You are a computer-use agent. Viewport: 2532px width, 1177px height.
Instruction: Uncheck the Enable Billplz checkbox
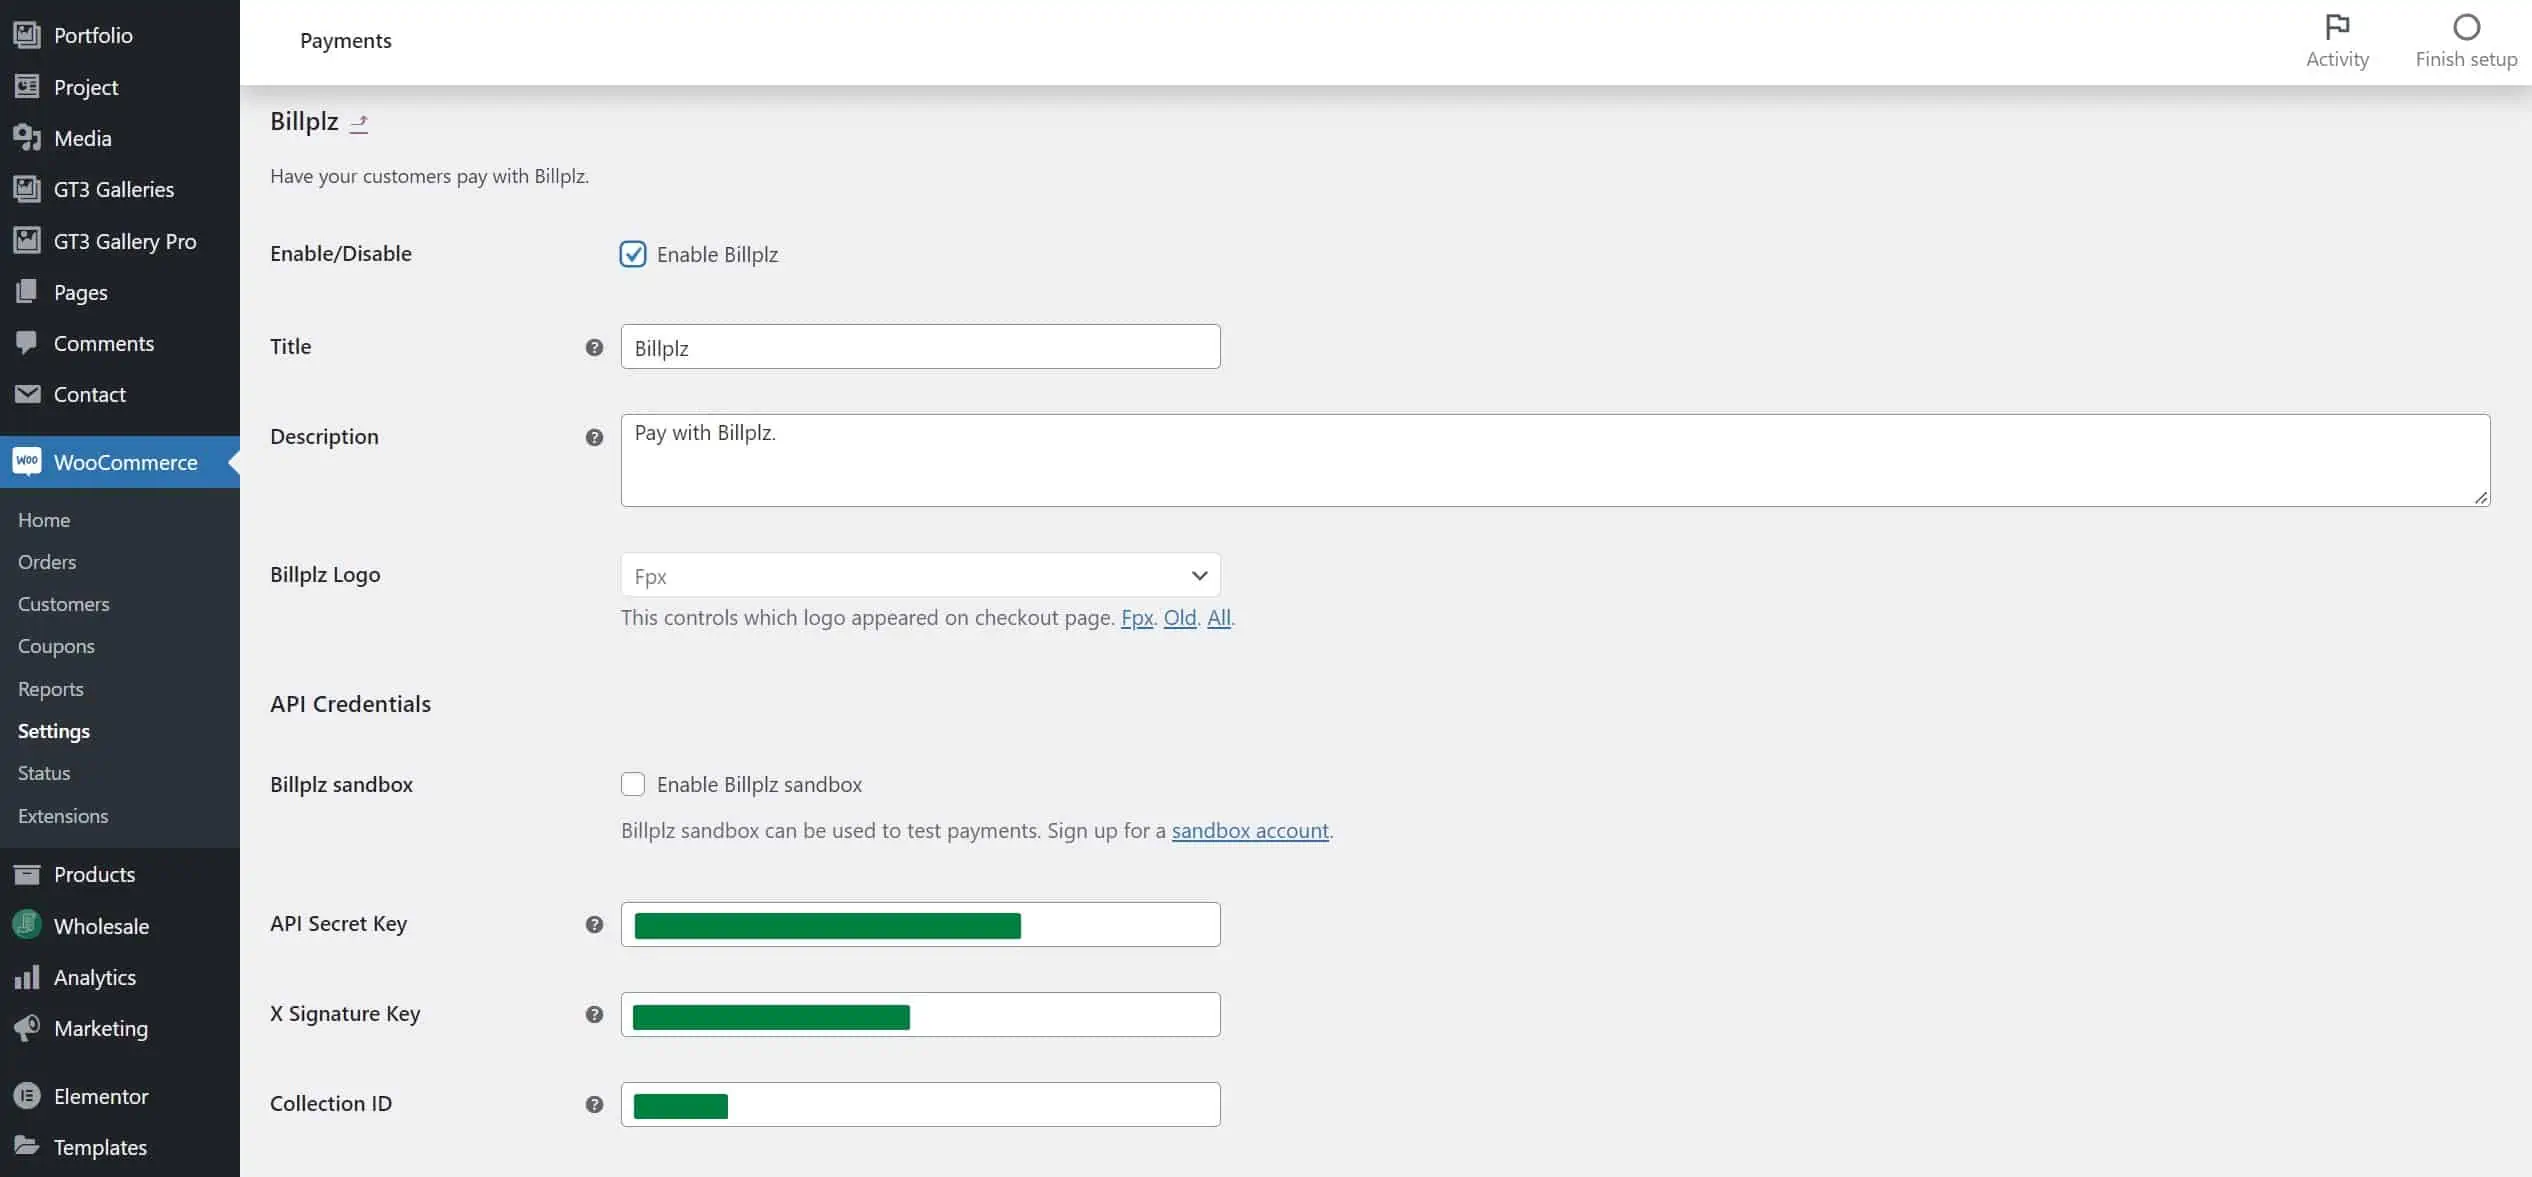633,254
